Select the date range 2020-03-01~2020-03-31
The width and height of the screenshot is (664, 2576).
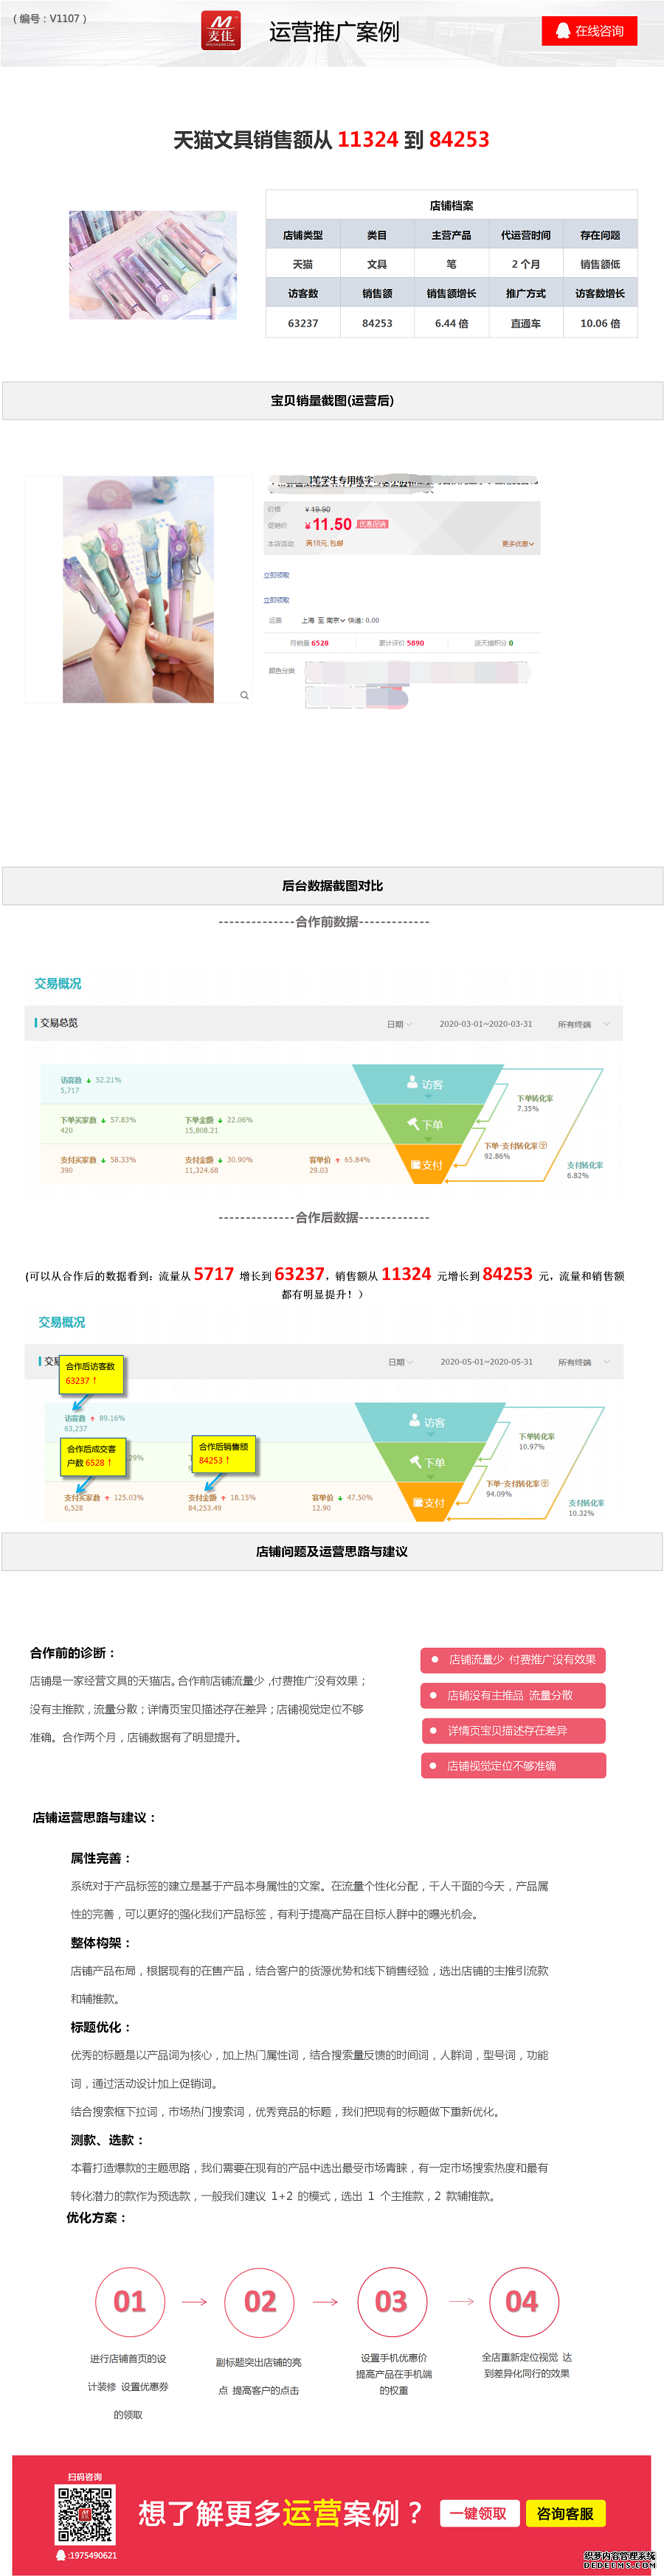(485, 1024)
